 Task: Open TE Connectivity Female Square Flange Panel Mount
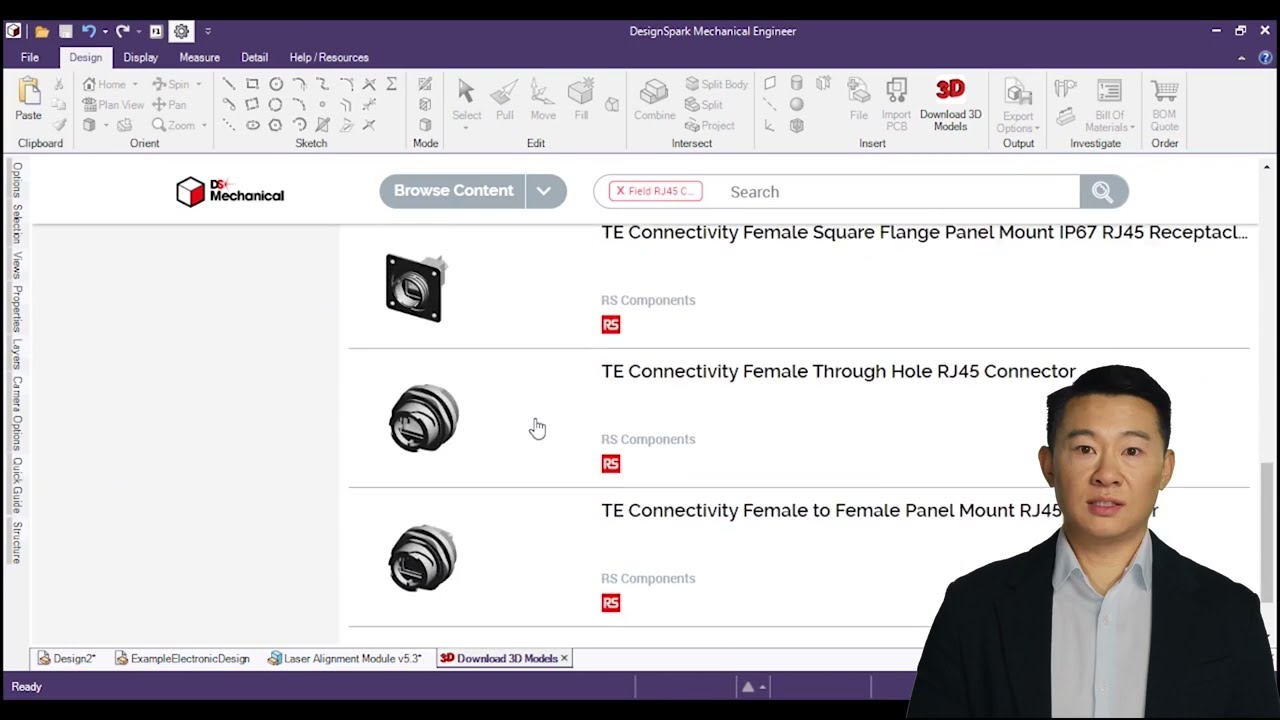point(924,232)
